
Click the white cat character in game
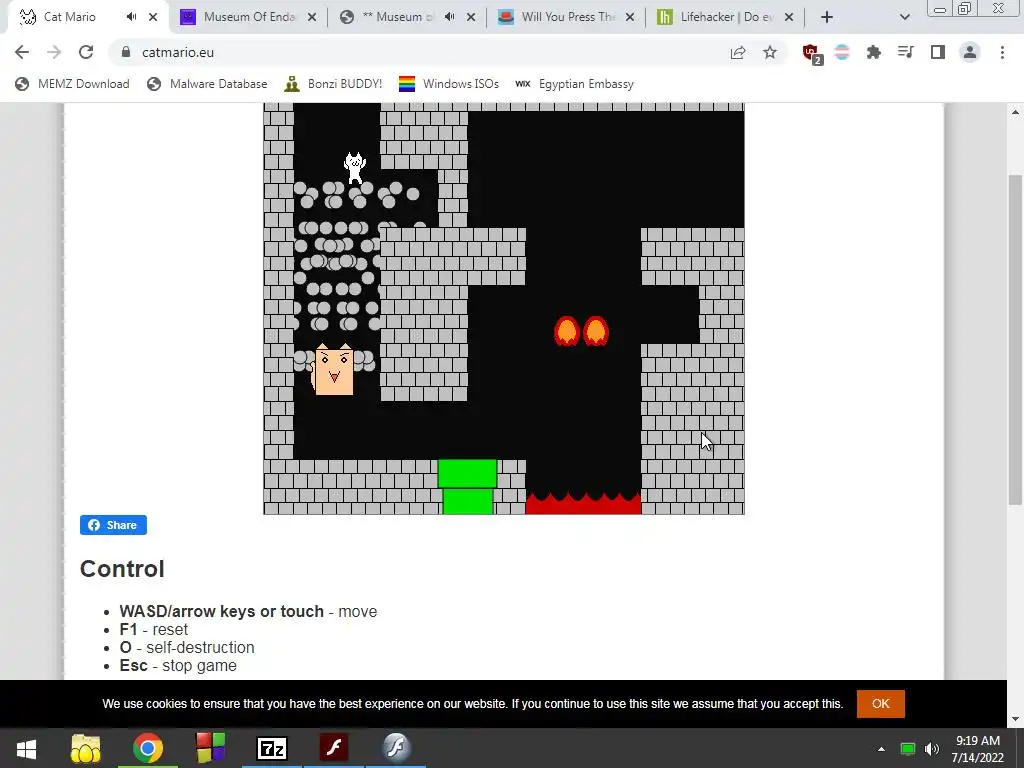tap(355, 167)
